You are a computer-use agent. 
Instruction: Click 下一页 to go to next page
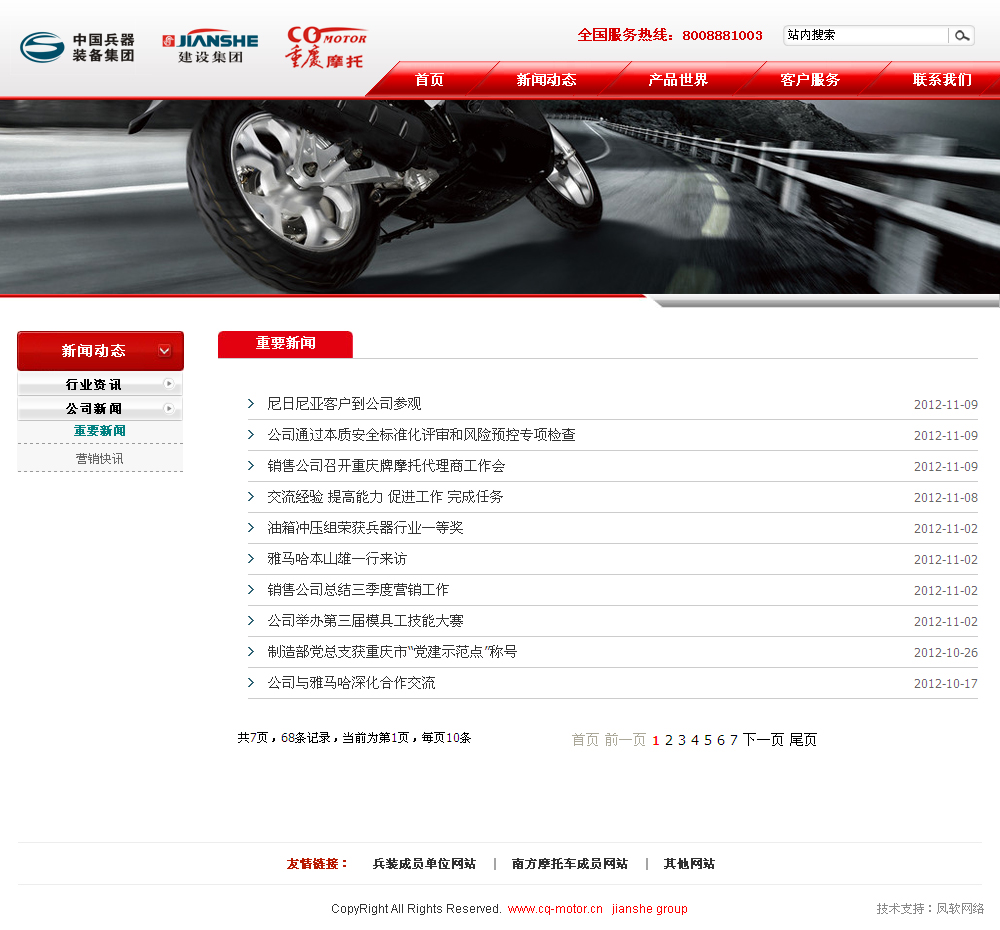(x=763, y=740)
